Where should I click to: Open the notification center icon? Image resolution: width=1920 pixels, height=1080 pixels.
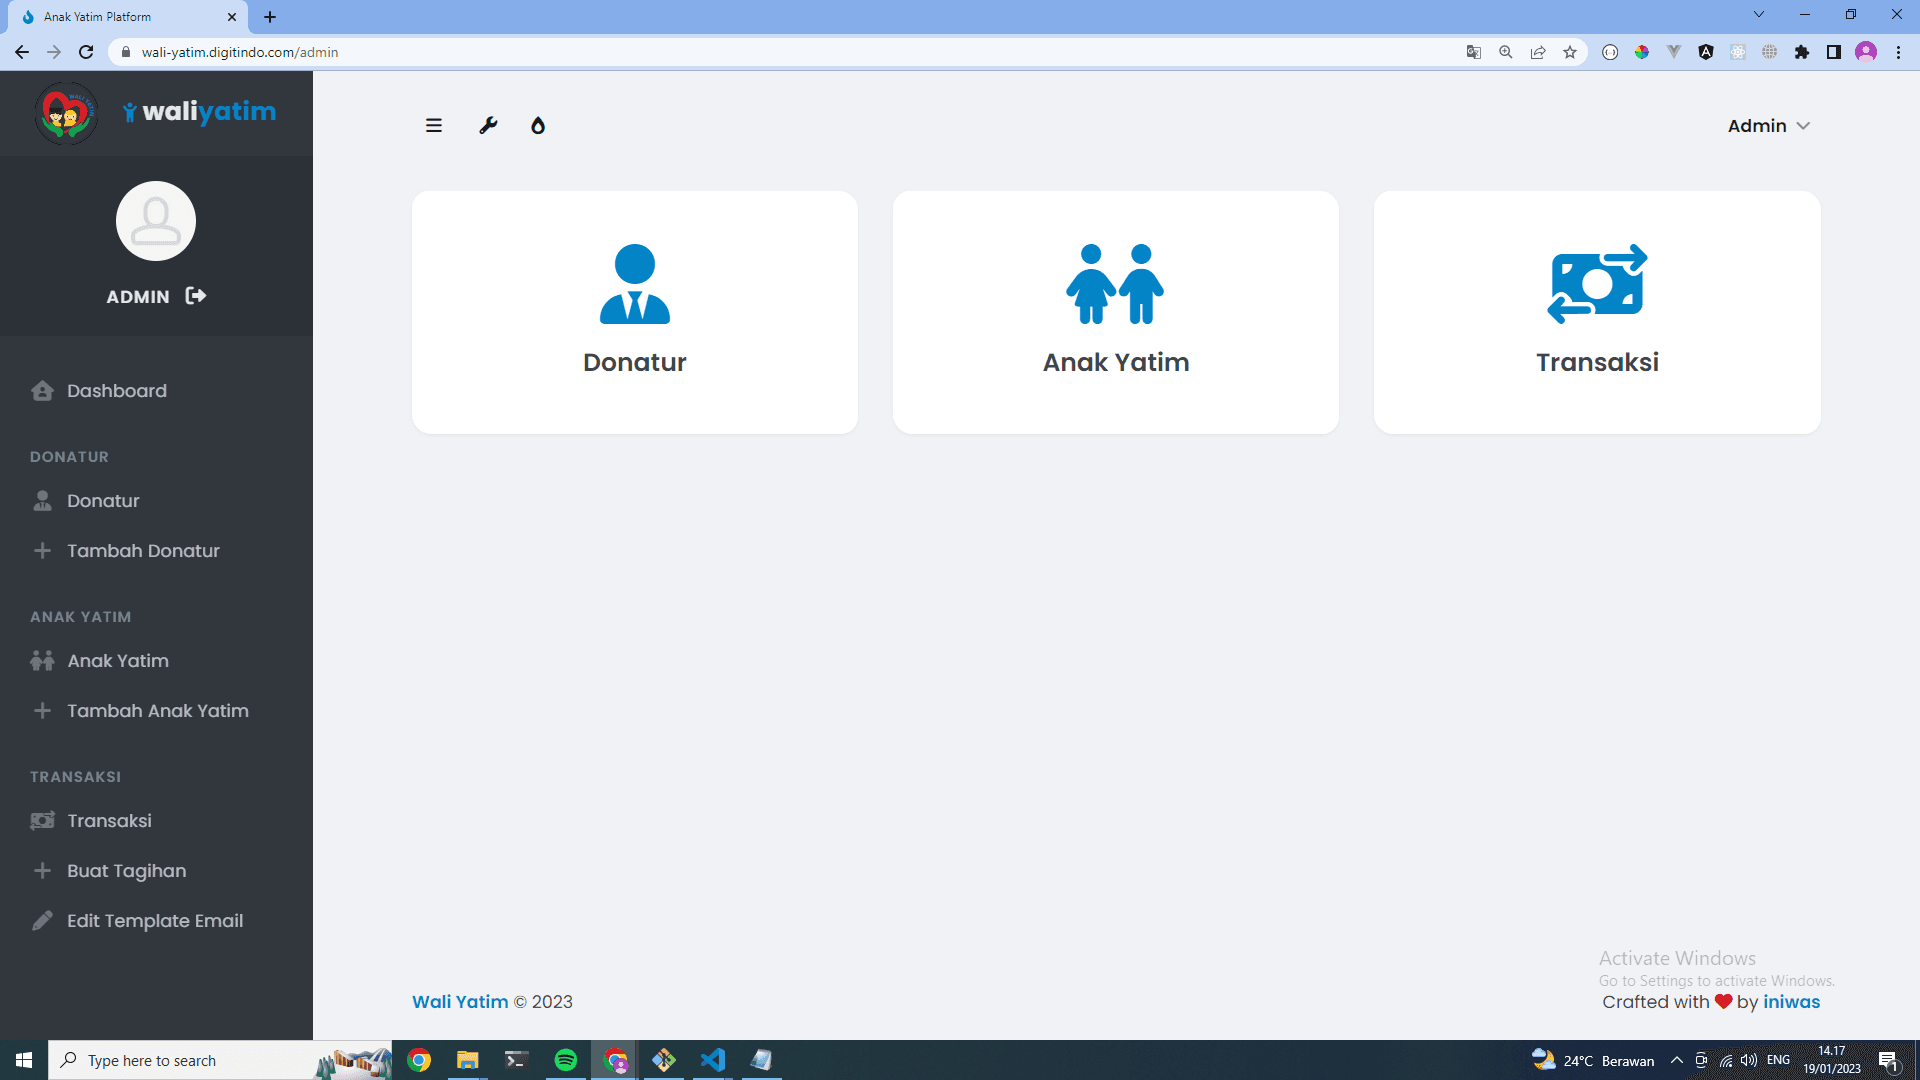[x=1888, y=1060]
